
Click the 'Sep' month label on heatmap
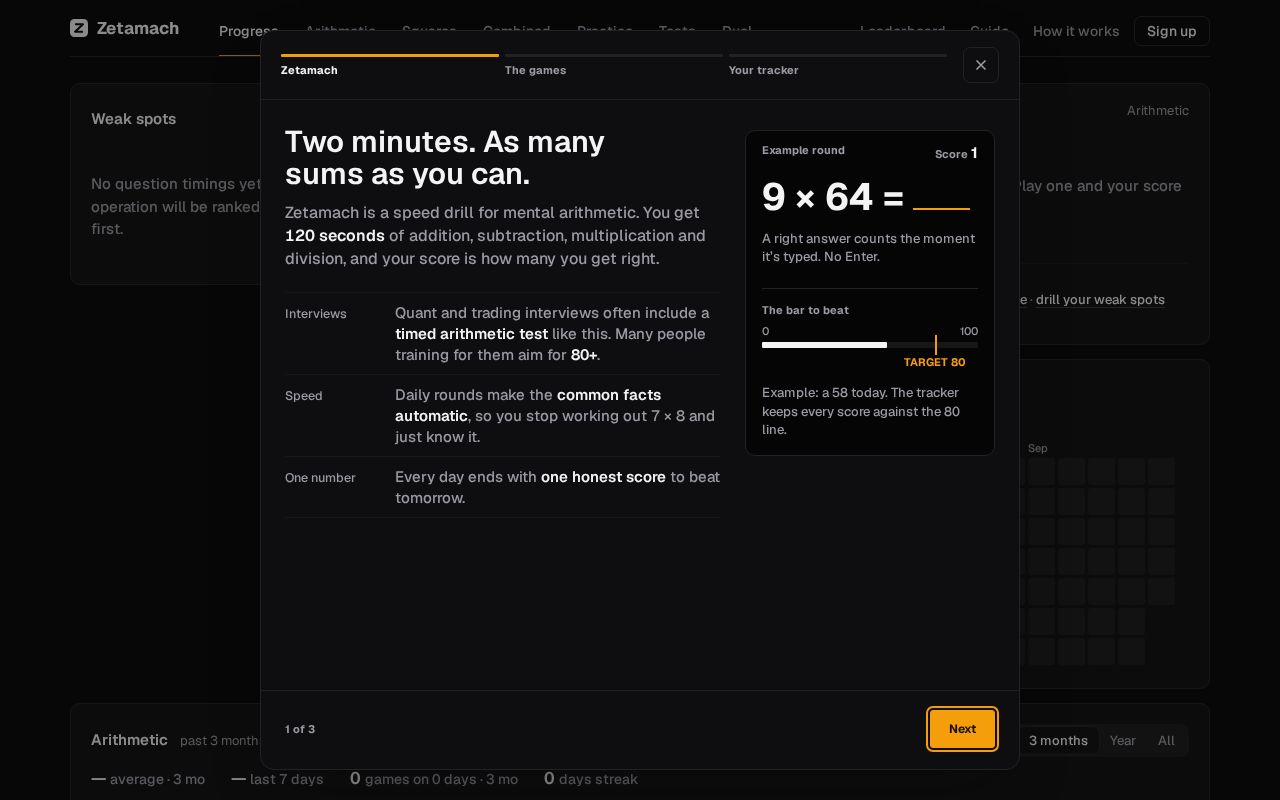(x=1037, y=448)
